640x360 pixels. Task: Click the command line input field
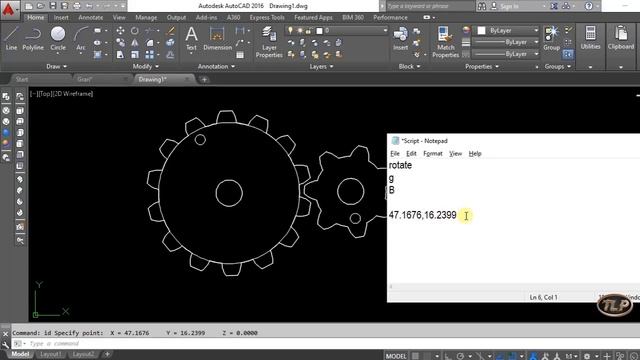click(327, 344)
